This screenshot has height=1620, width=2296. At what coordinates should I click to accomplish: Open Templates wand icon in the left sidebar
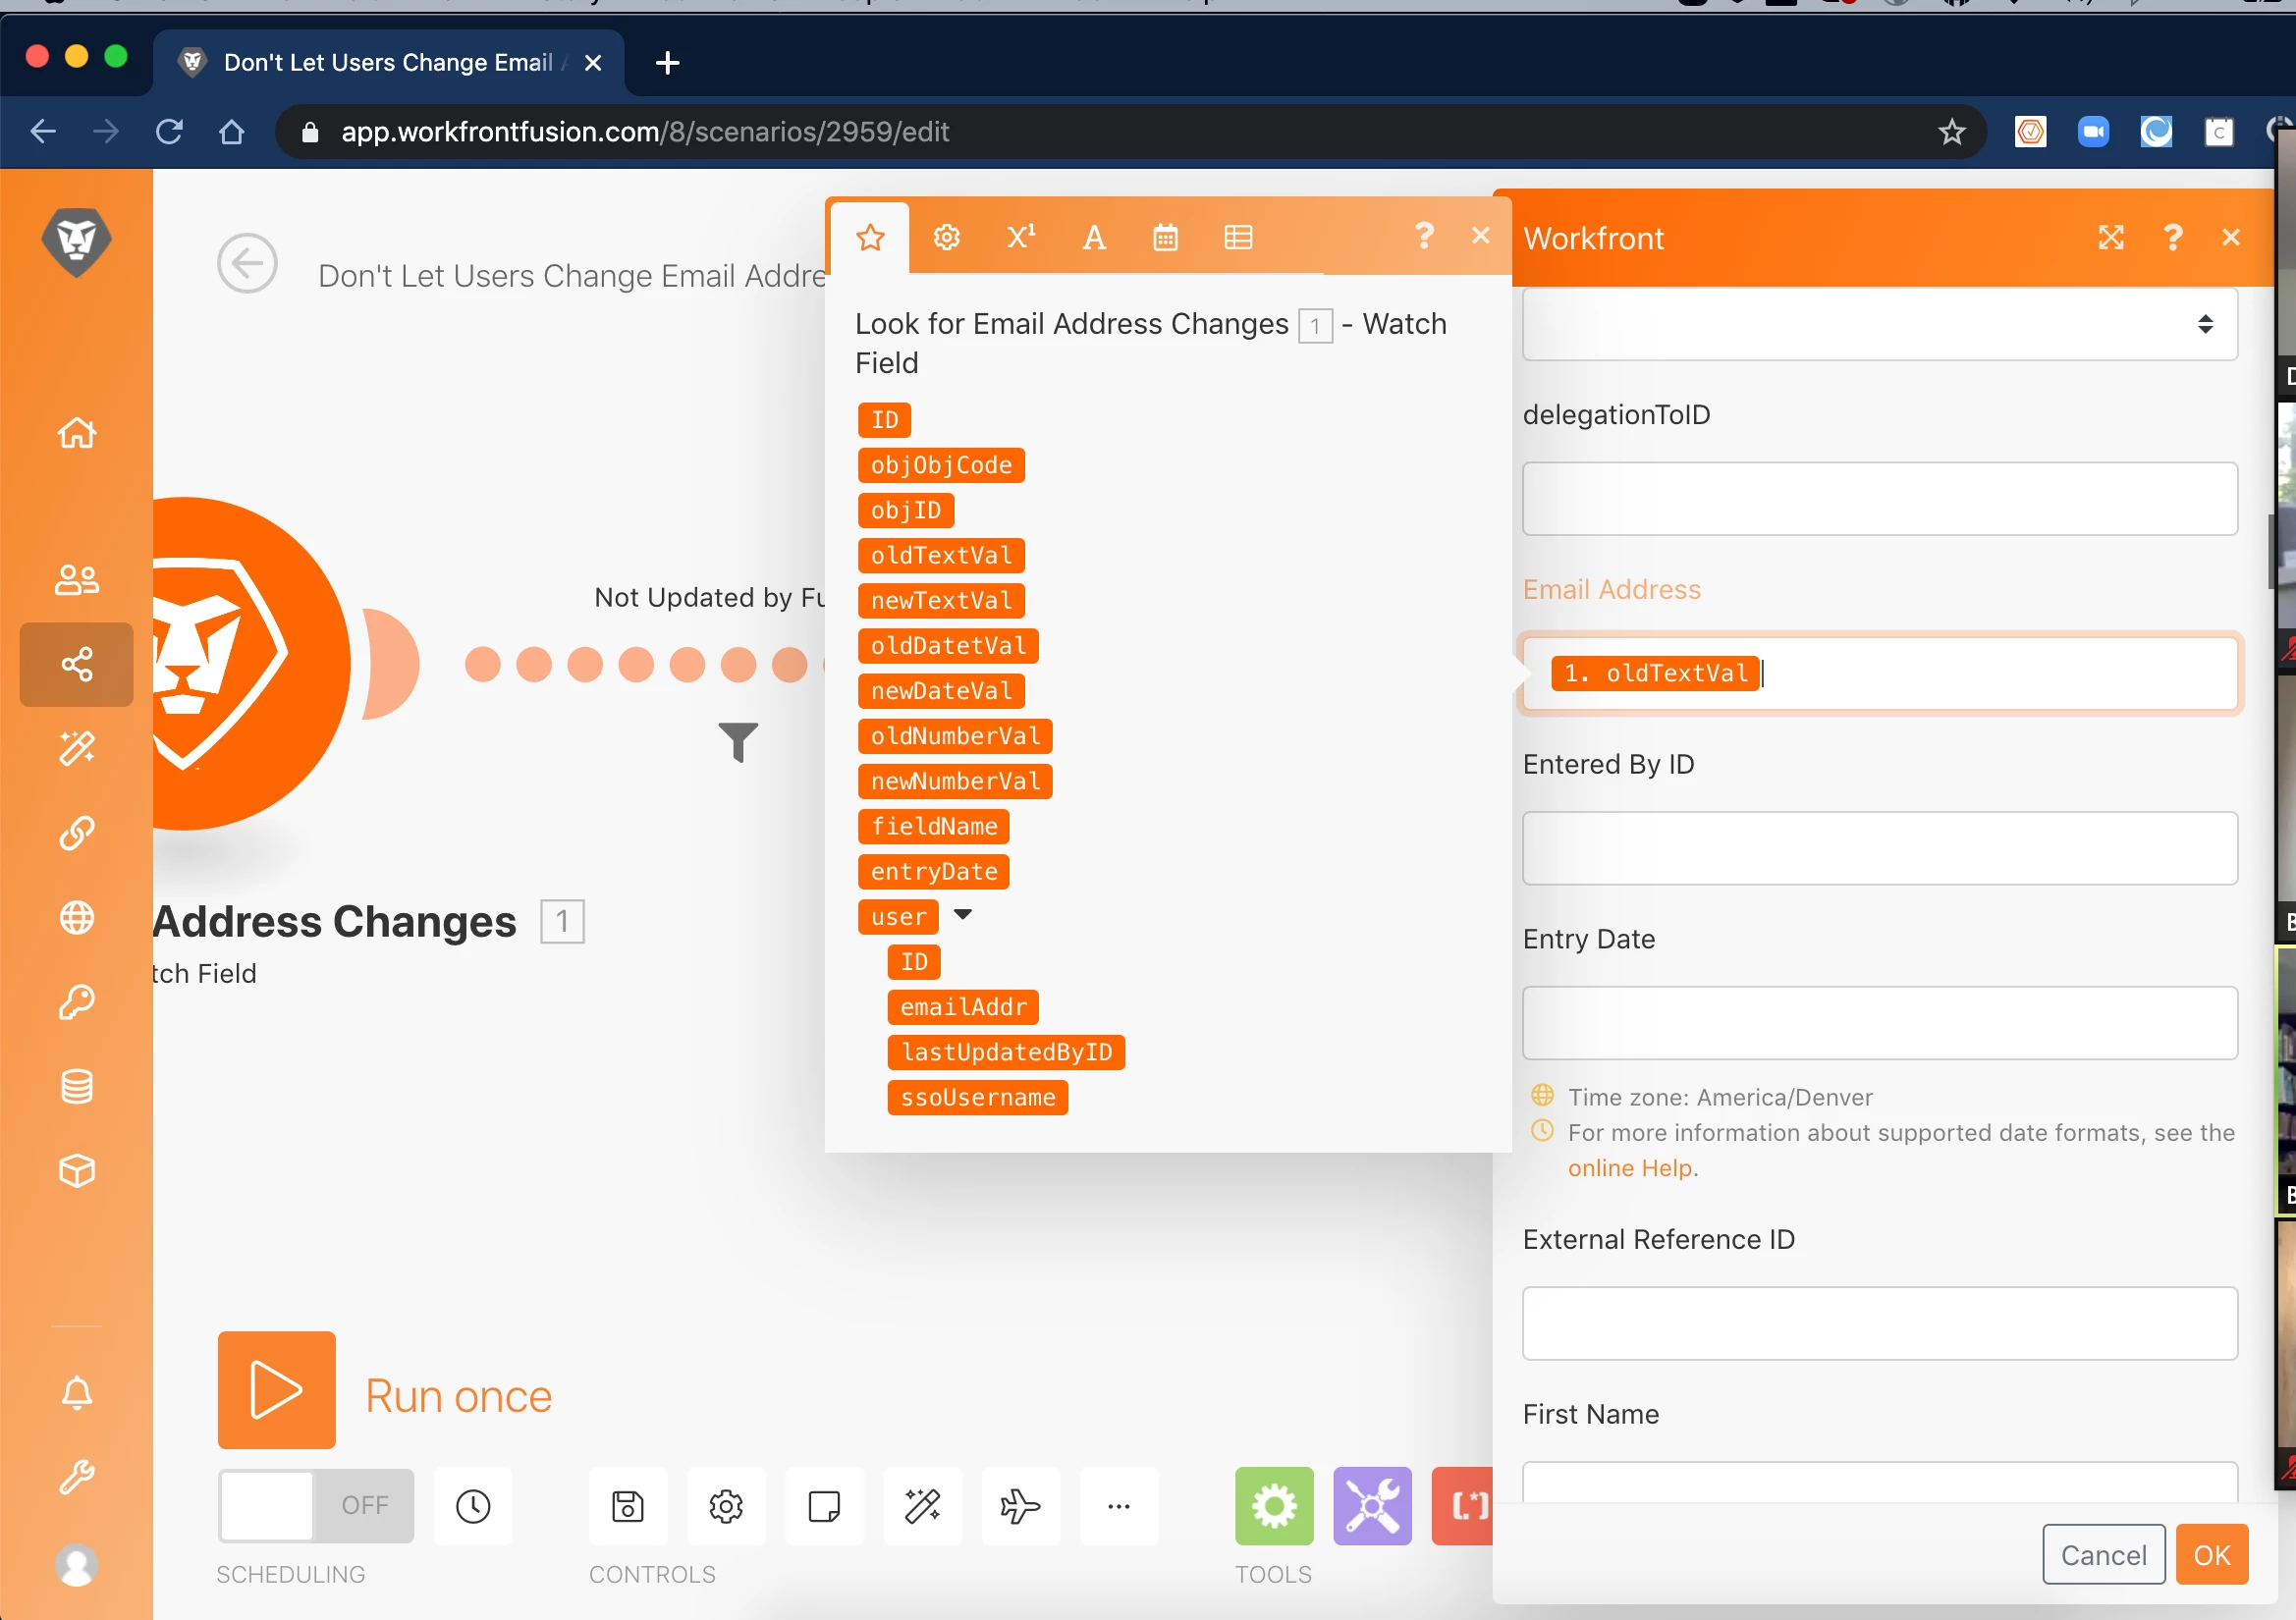coord(77,748)
